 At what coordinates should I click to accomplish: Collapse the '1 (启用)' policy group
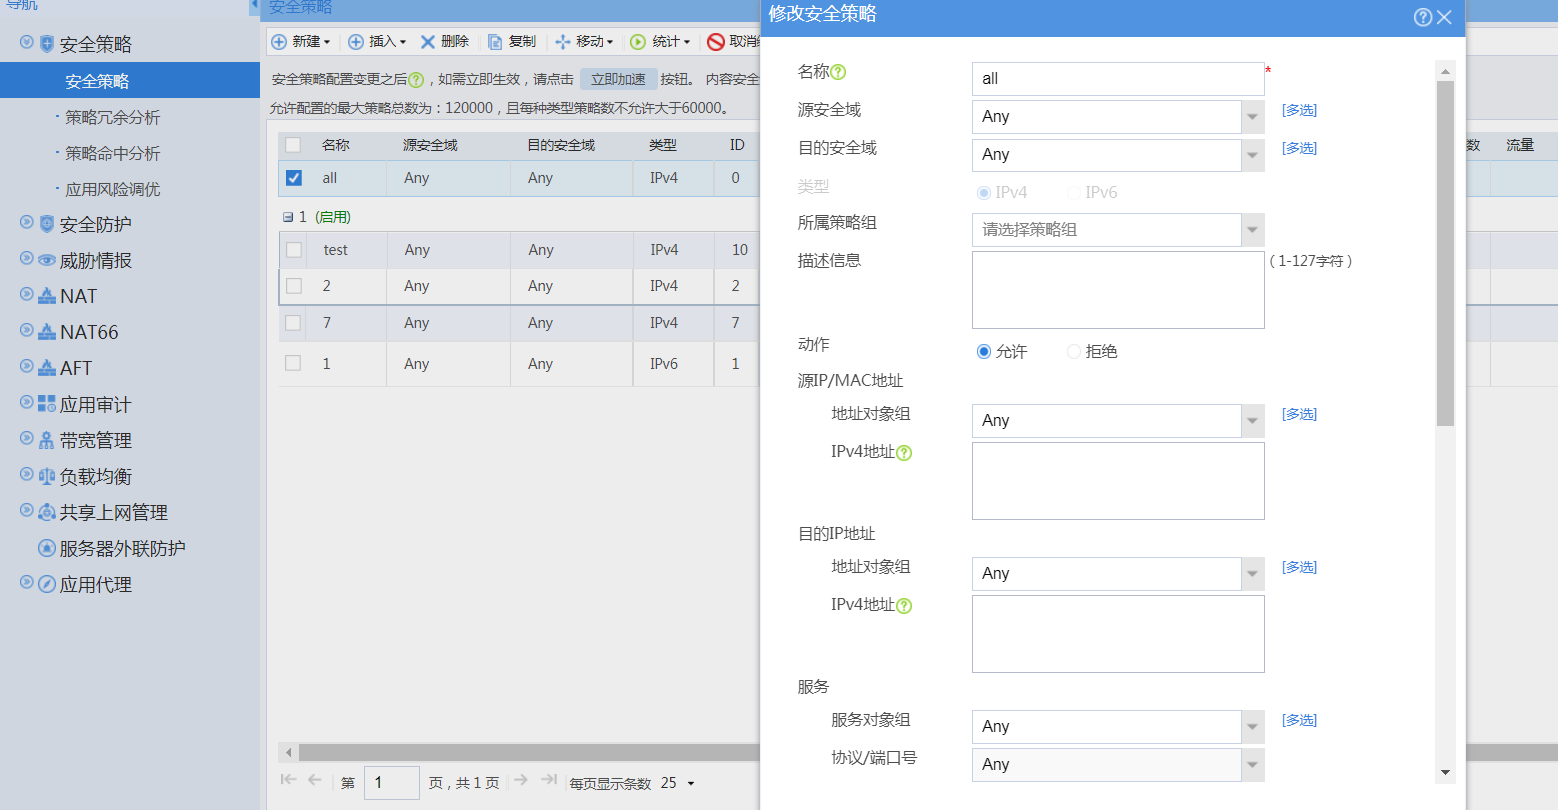pyautogui.click(x=288, y=217)
